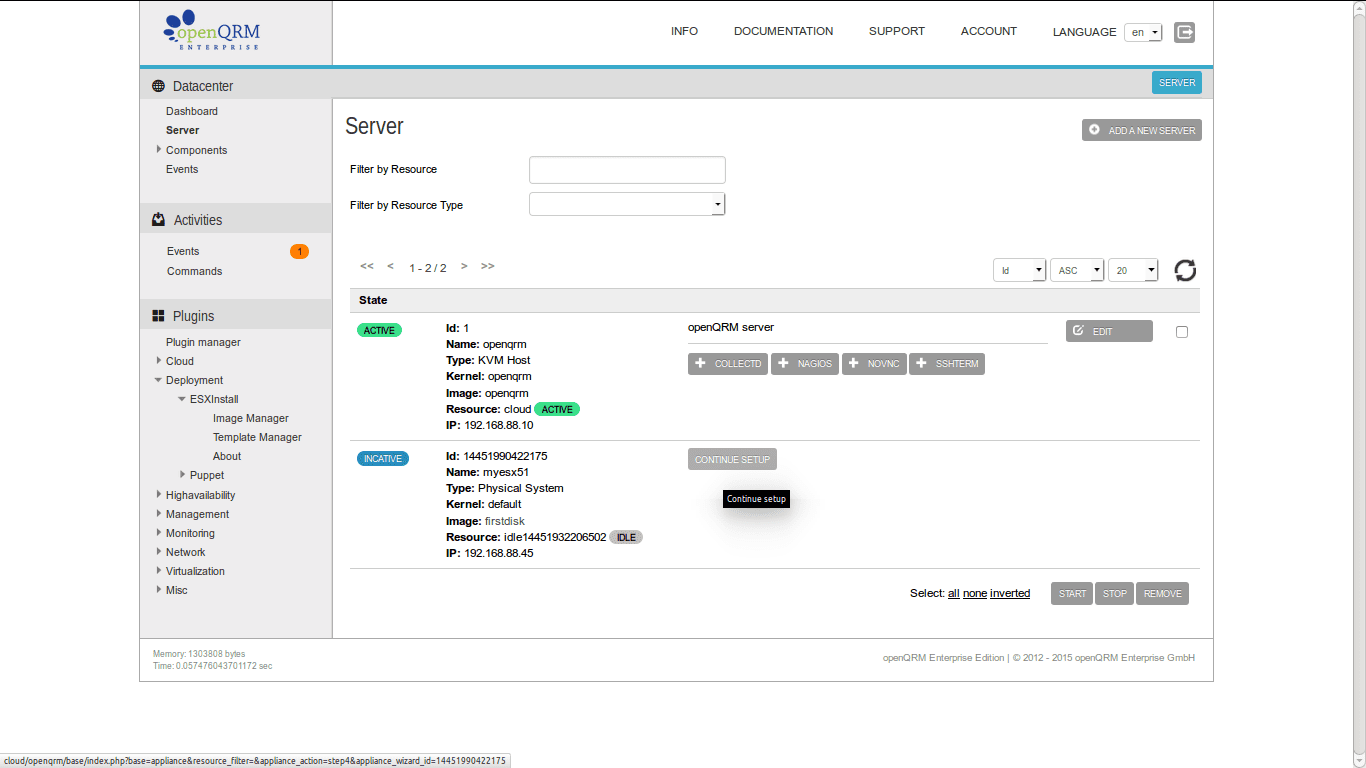Click the State column header

tap(373, 300)
